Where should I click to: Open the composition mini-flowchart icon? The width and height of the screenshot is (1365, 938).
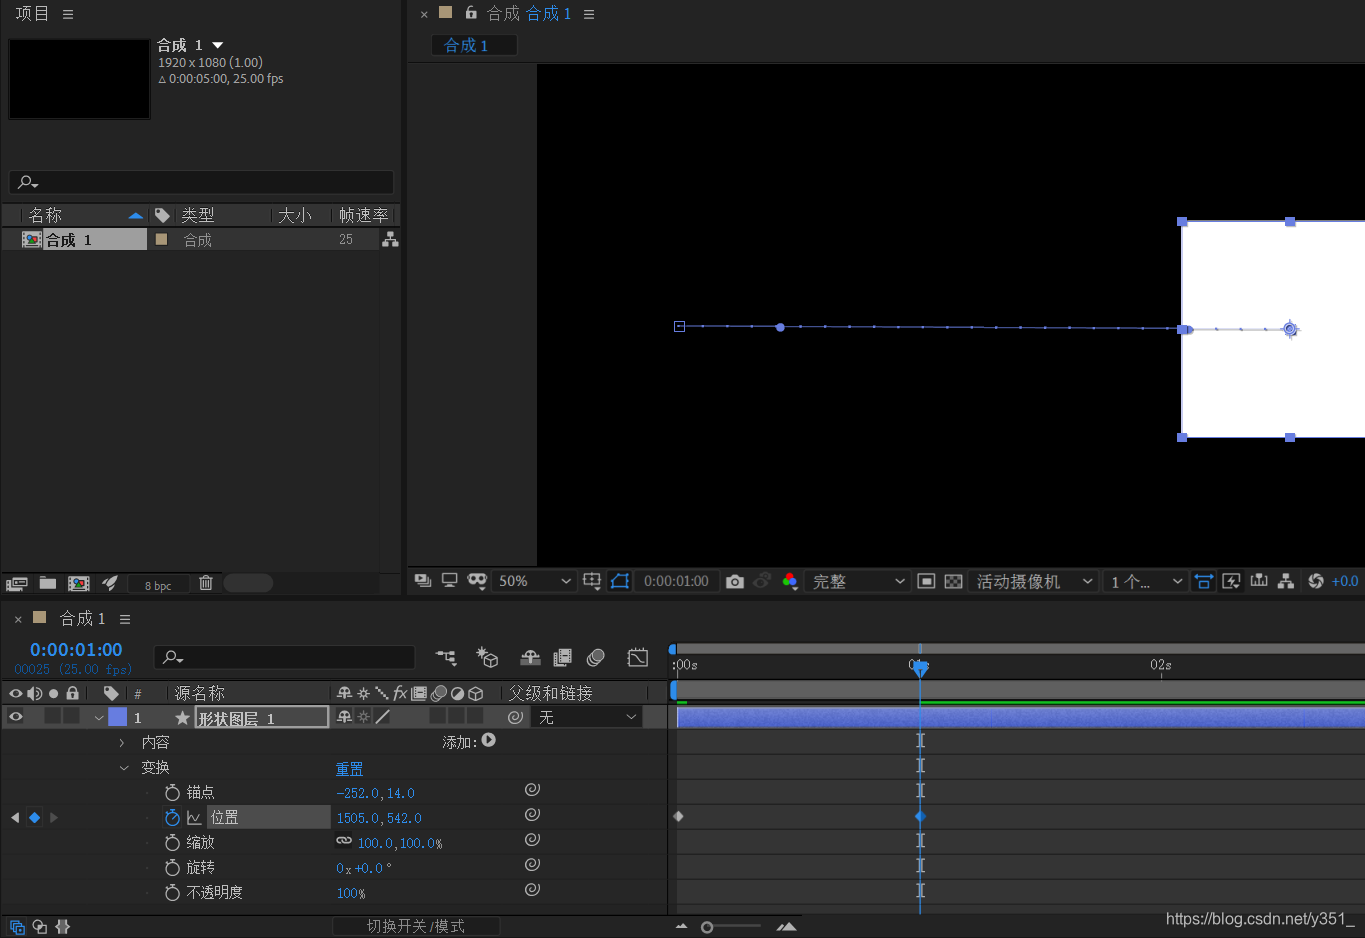click(x=446, y=657)
